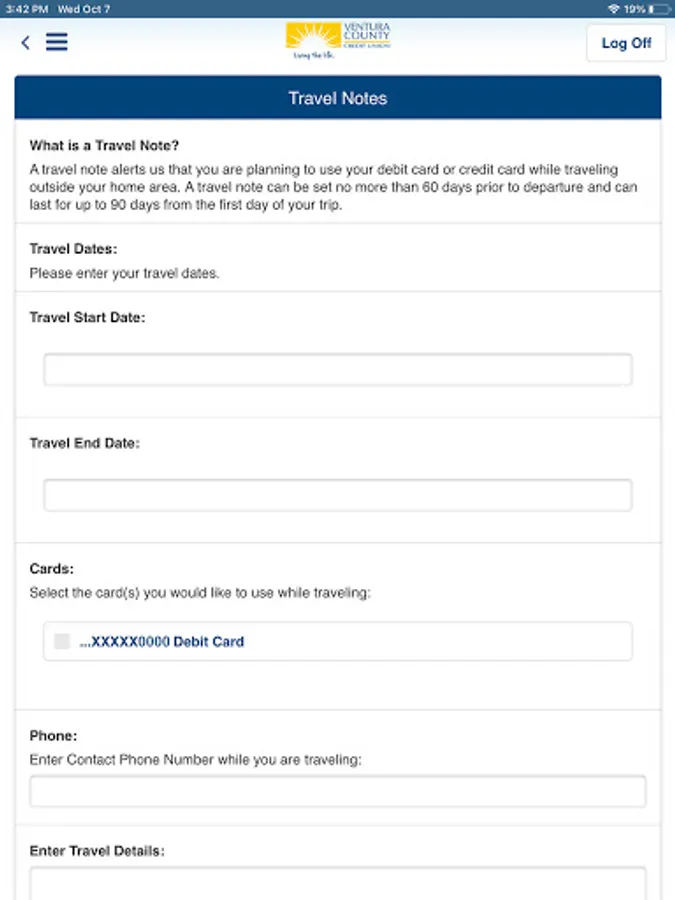The width and height of the screenshot is (675, 900).
Task: Tap the Ventura County Credit Union logo
Action: [x=338, y=41]
